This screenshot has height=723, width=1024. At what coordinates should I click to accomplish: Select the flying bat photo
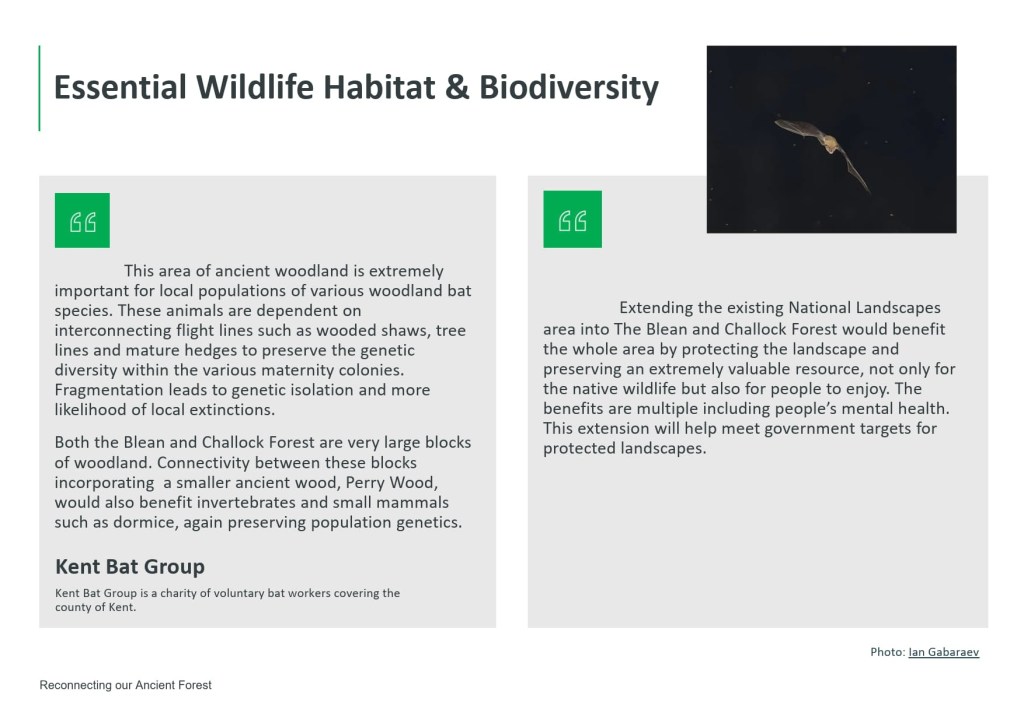pos(831,139)
